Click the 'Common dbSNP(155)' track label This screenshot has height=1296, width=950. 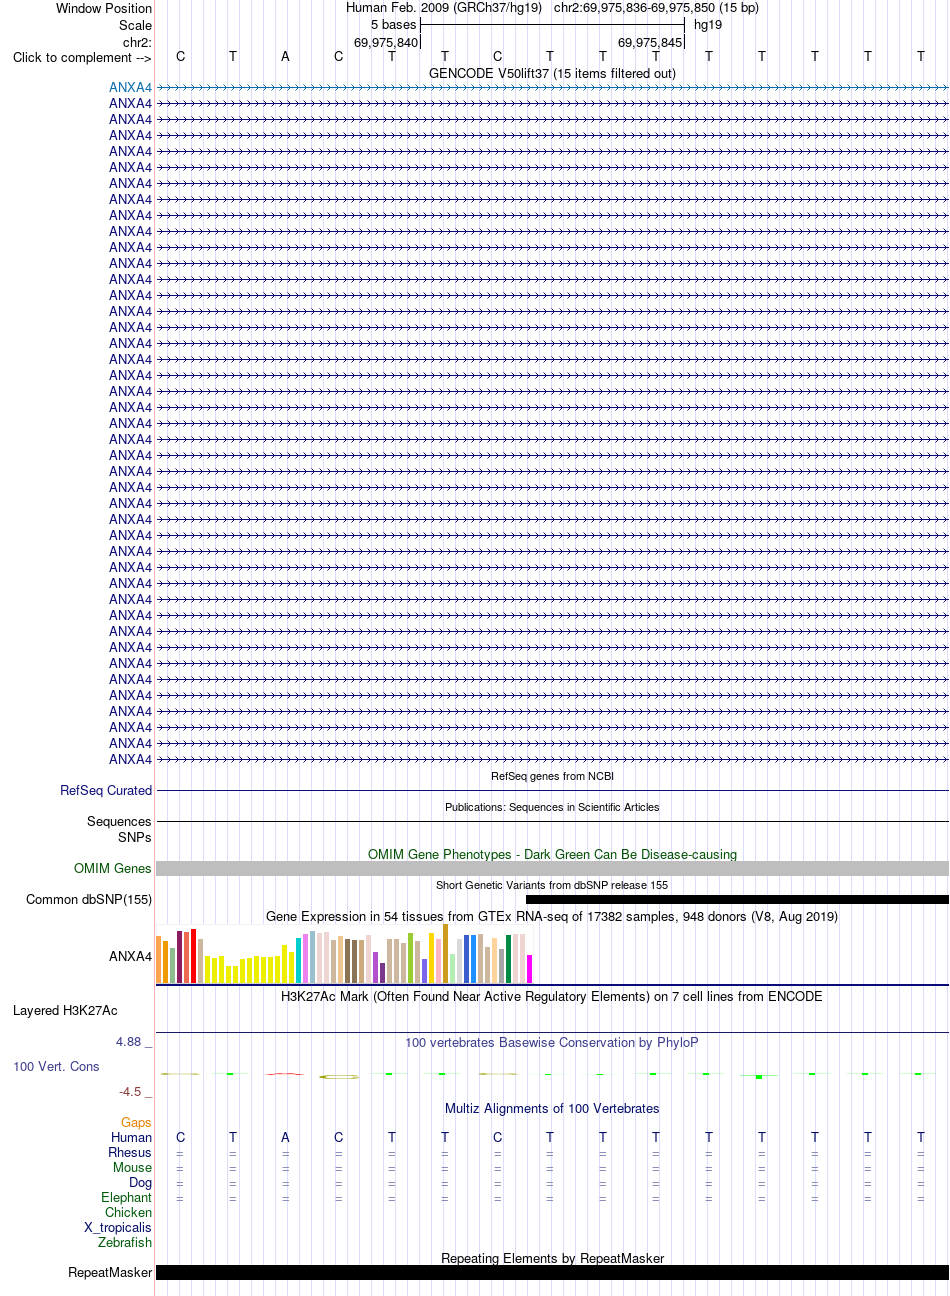coord(89,899)
